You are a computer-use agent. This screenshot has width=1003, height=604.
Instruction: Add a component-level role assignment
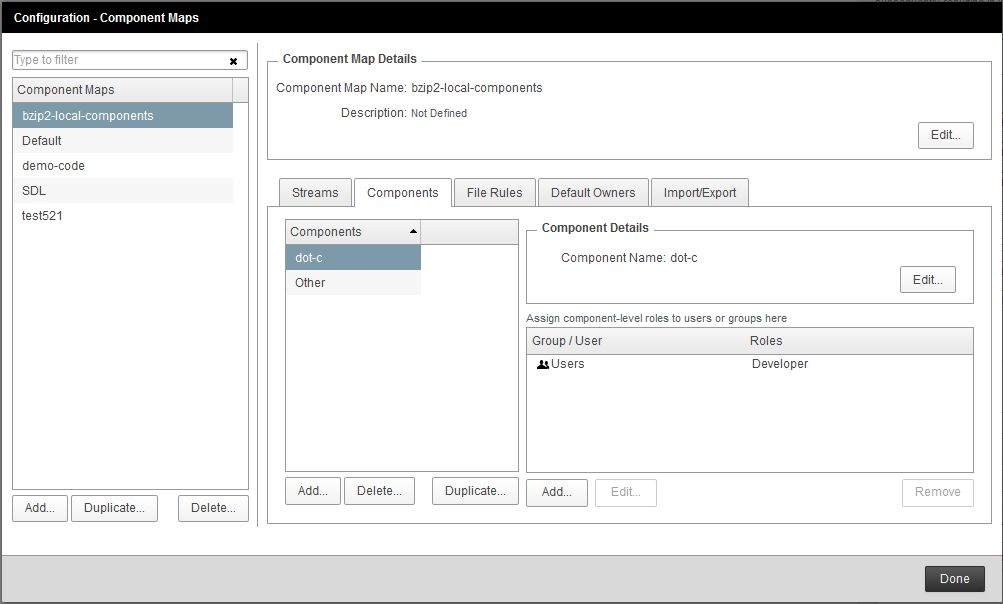pos(556,492)
